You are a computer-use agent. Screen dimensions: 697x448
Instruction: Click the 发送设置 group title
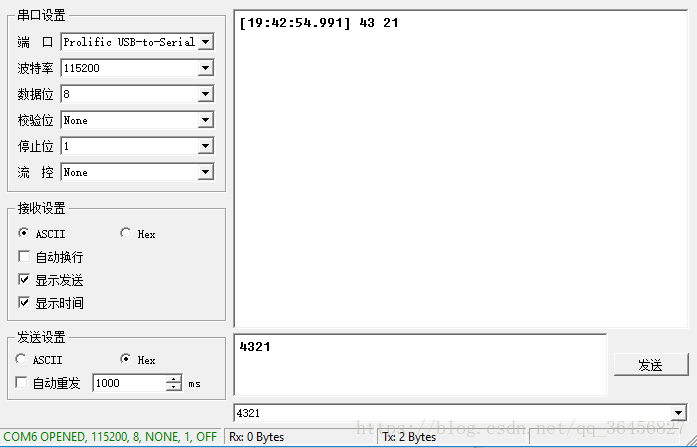tap(41, 337)
